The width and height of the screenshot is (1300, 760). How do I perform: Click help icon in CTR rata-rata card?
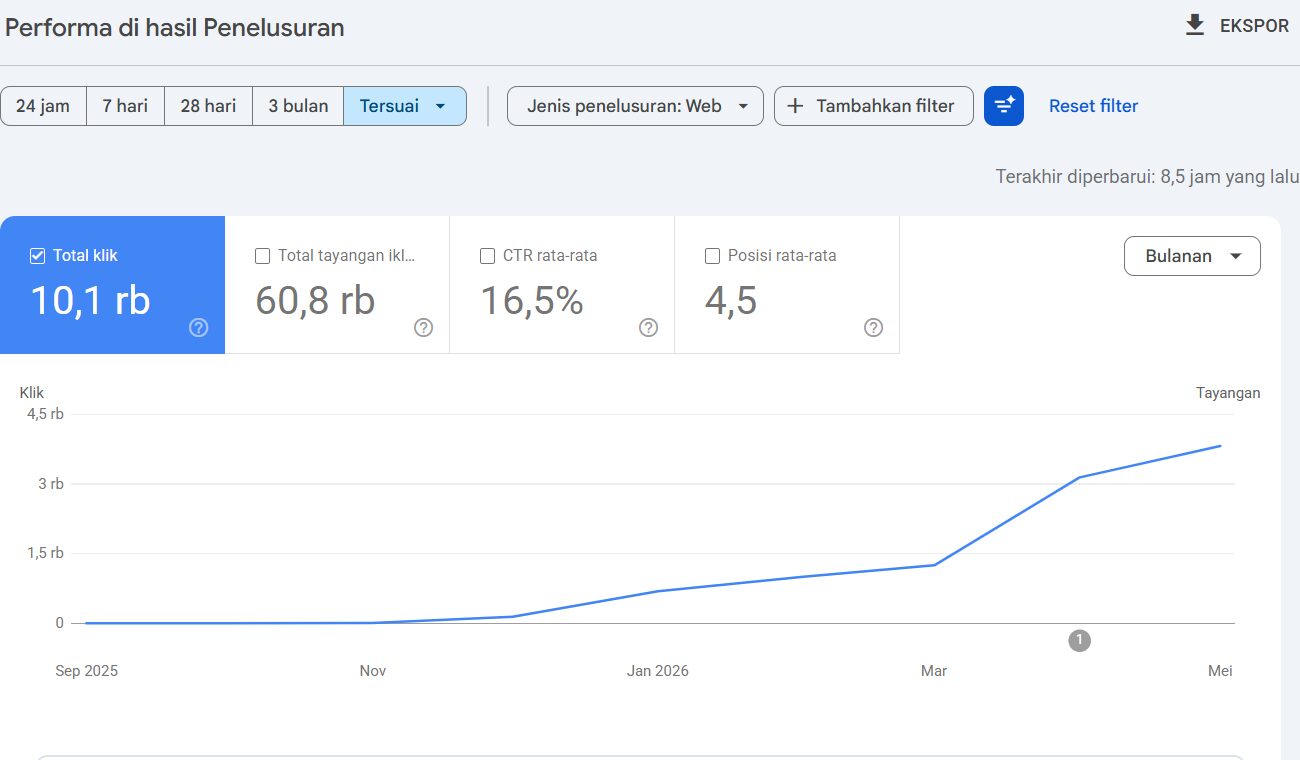pos(649,328)
